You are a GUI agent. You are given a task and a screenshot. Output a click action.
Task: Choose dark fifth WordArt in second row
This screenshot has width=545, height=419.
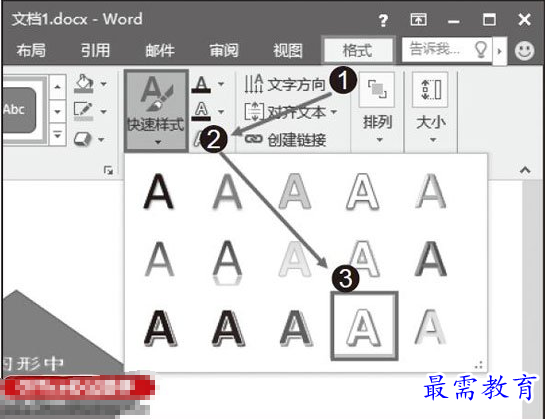click(x=431, y=259)
